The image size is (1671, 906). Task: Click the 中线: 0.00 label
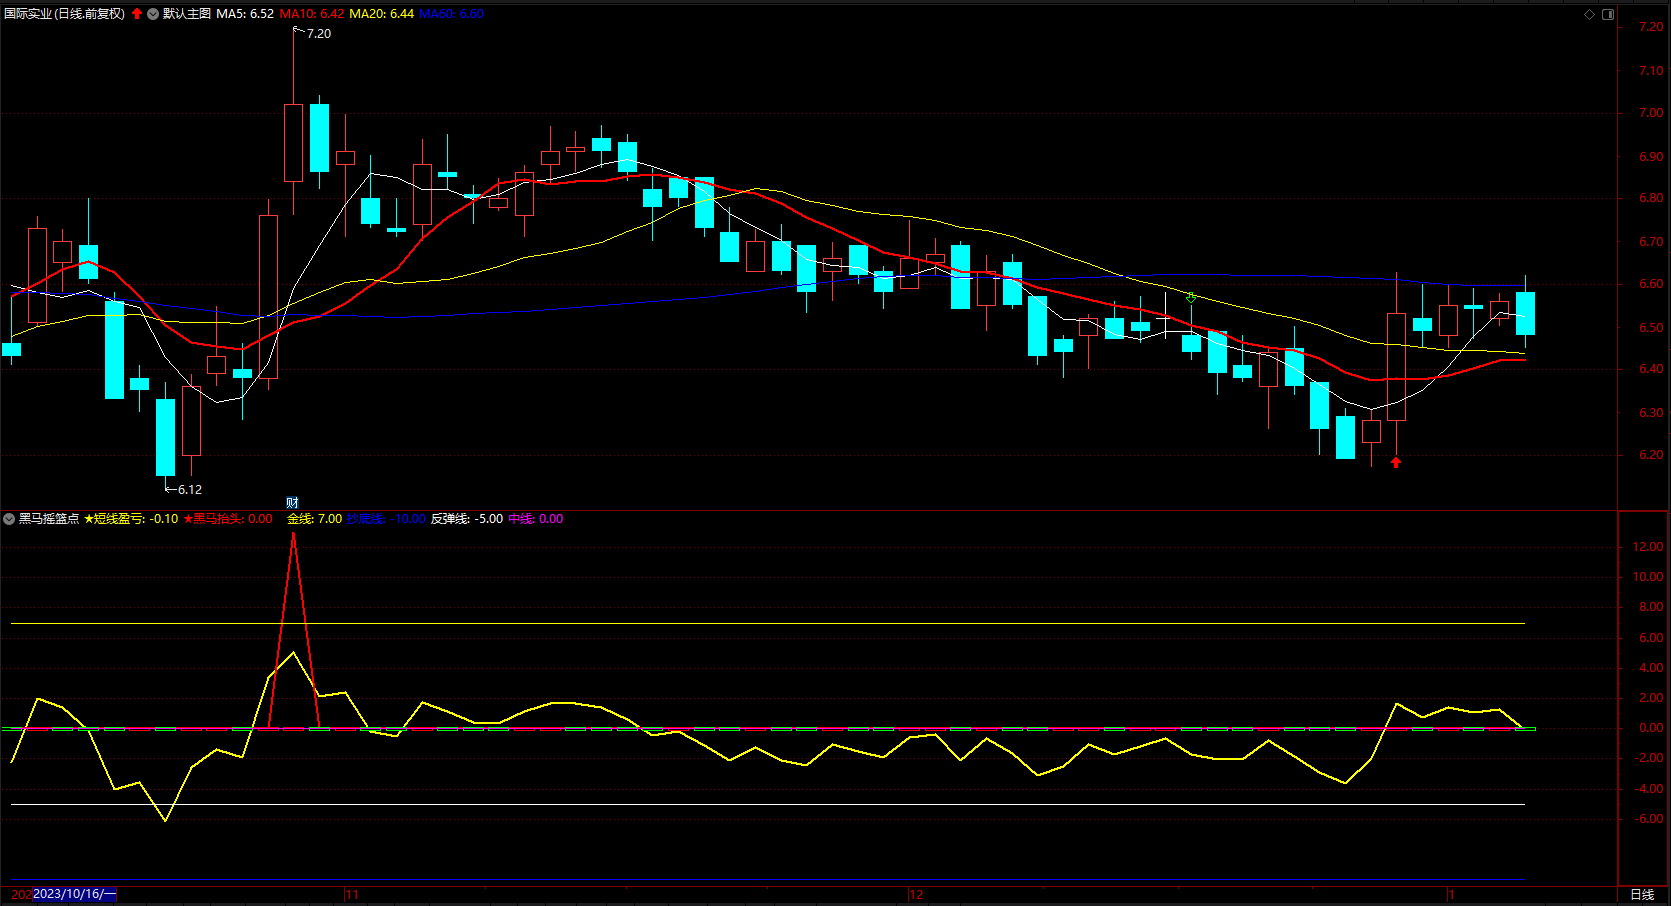536,519
